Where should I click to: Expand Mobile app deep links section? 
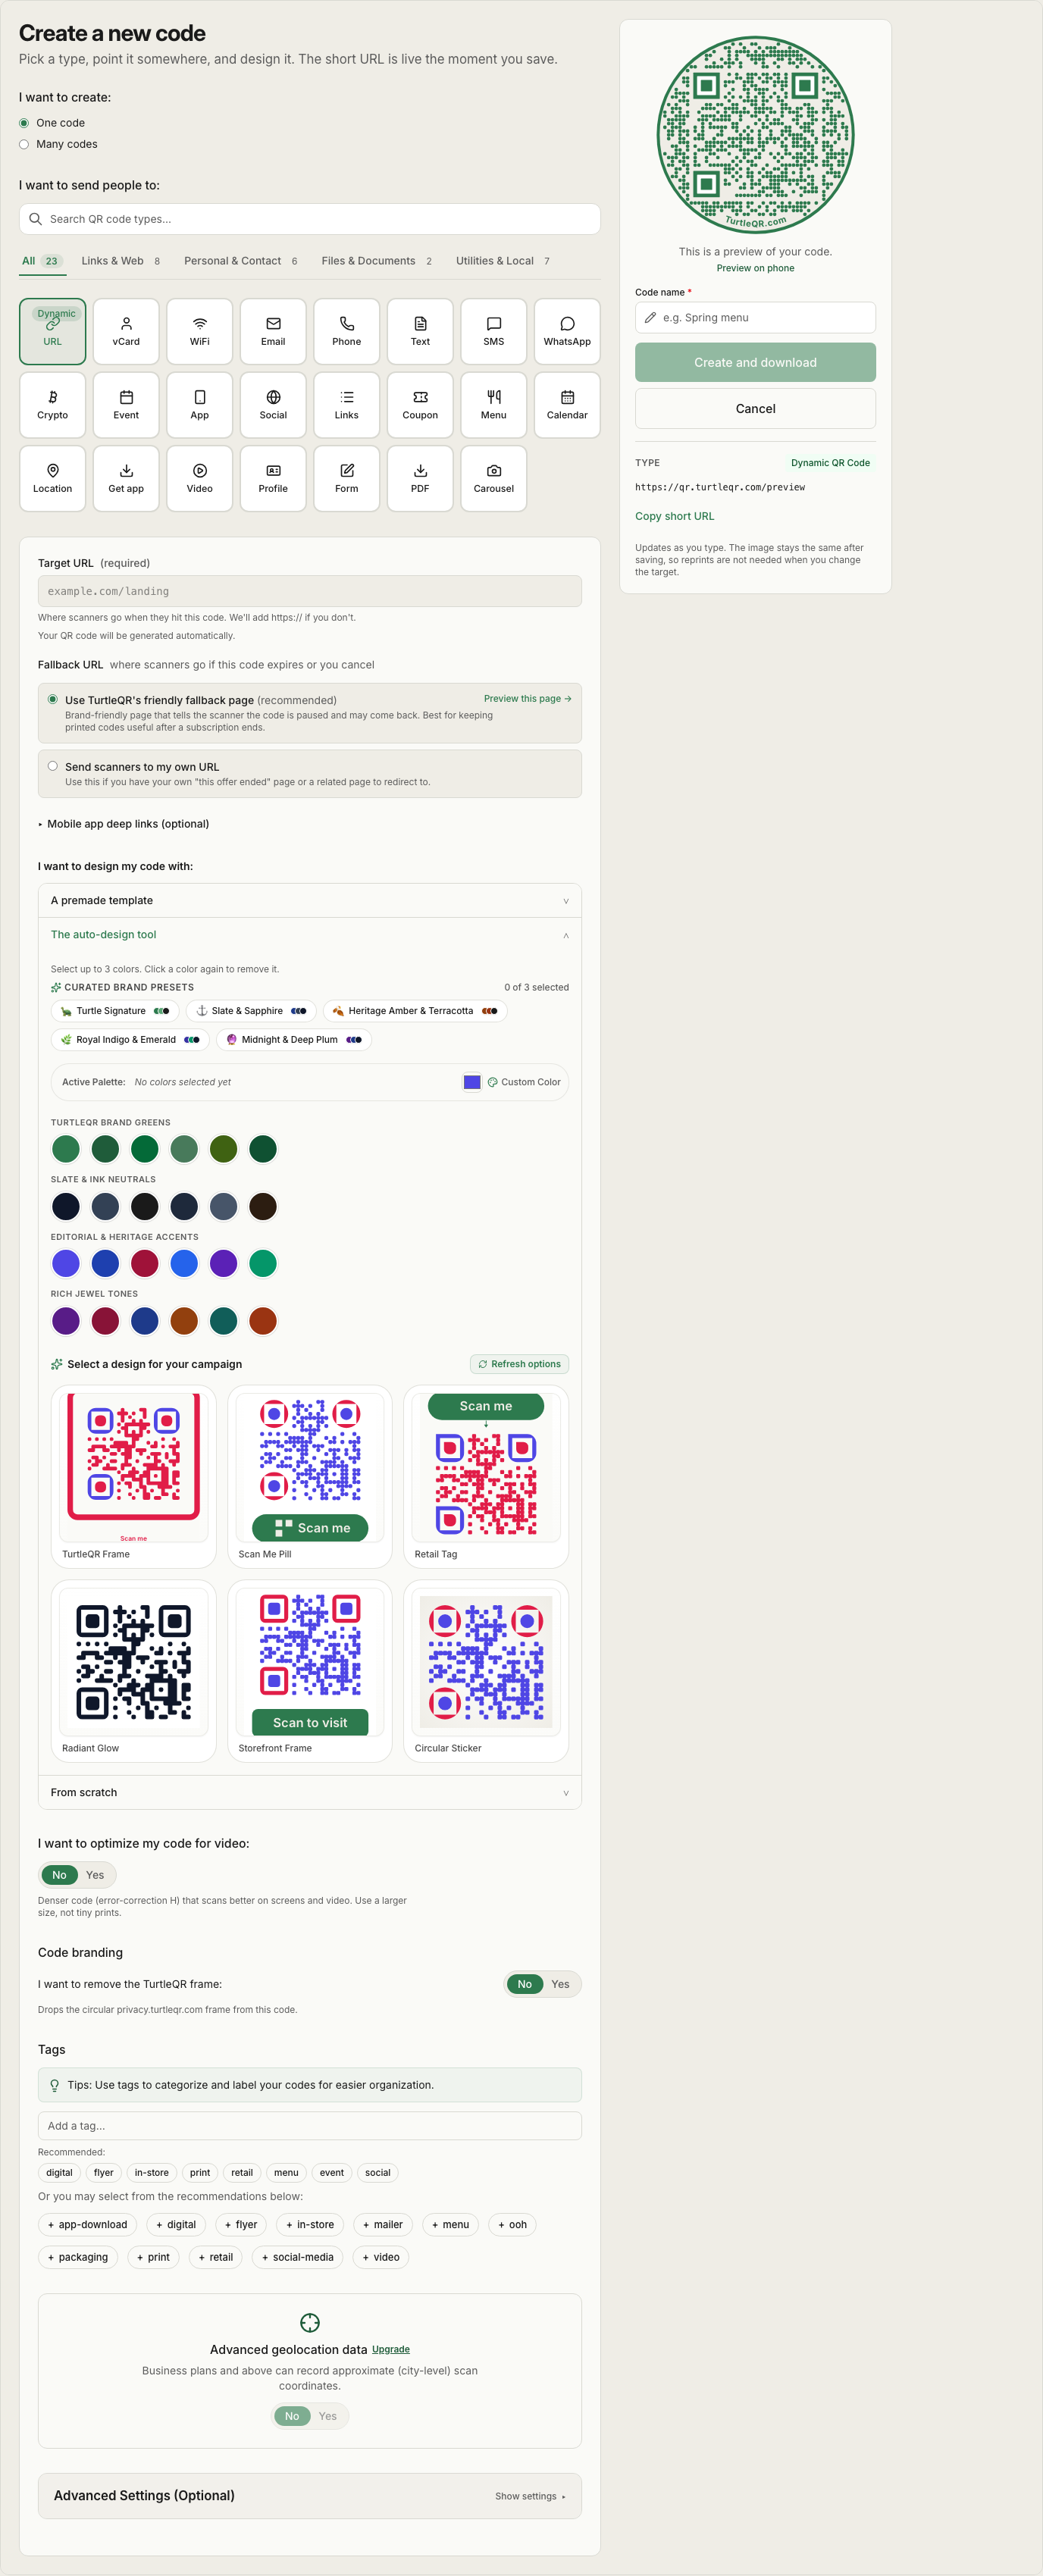[x=124, y=824]
